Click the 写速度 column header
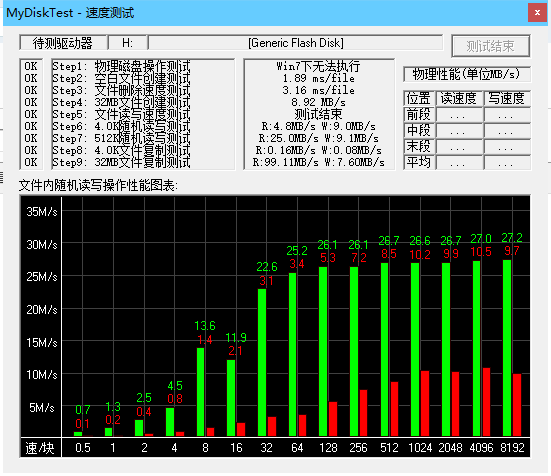 507,98
